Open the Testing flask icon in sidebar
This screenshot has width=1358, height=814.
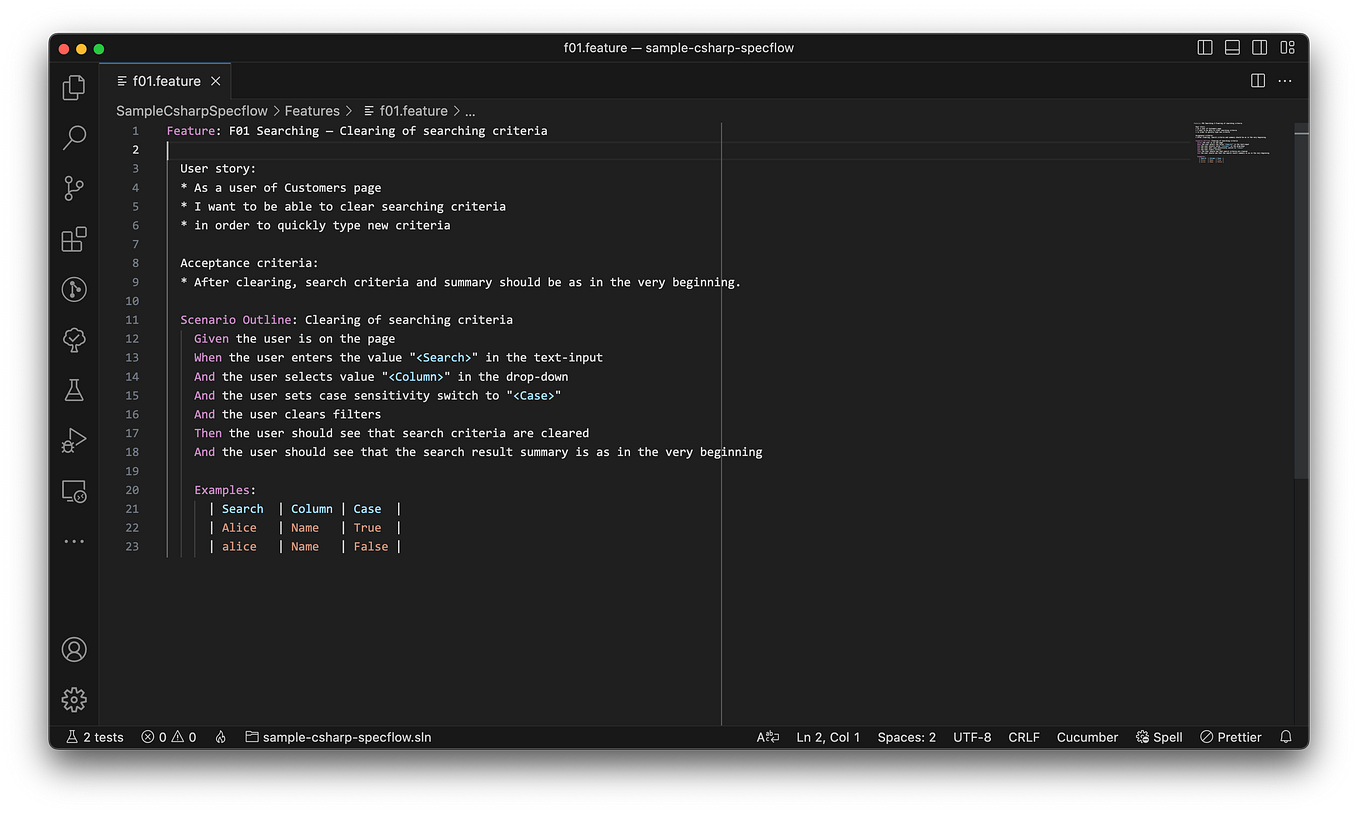[74, 390]
